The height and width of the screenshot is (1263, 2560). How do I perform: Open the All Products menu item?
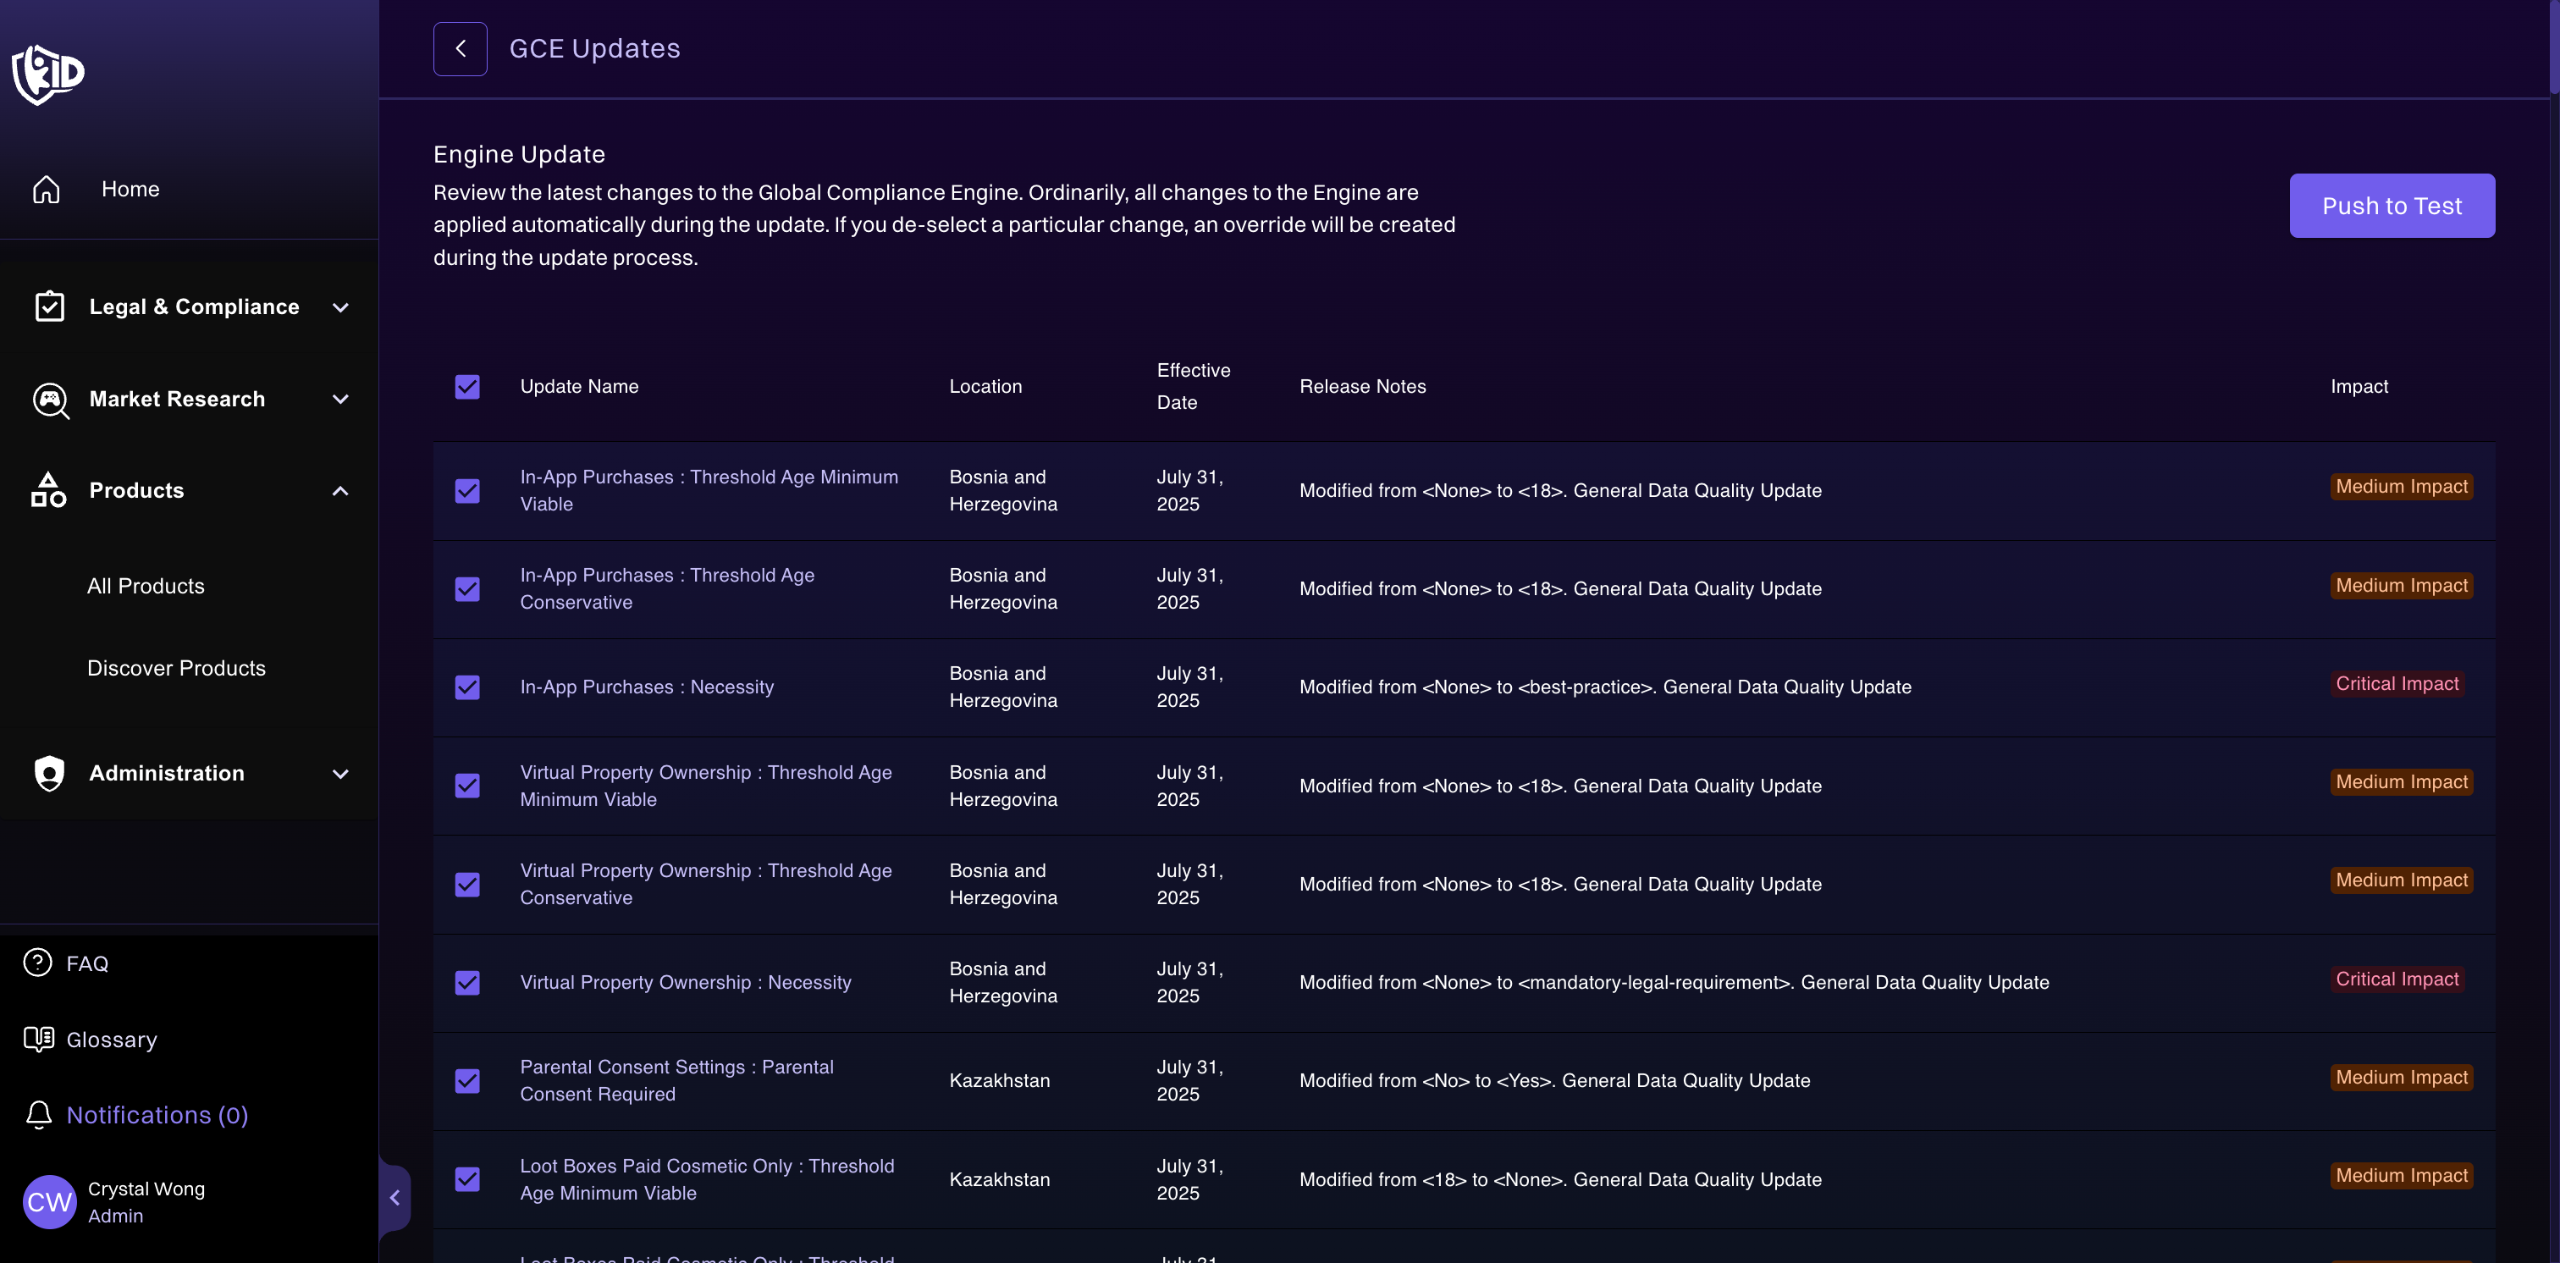click(x=146, y=586)
